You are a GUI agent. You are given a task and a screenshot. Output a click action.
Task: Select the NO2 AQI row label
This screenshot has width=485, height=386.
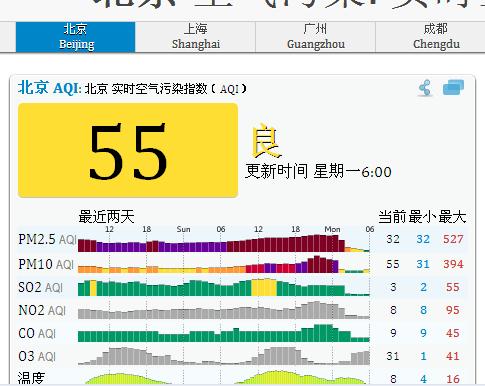[42, 310]
